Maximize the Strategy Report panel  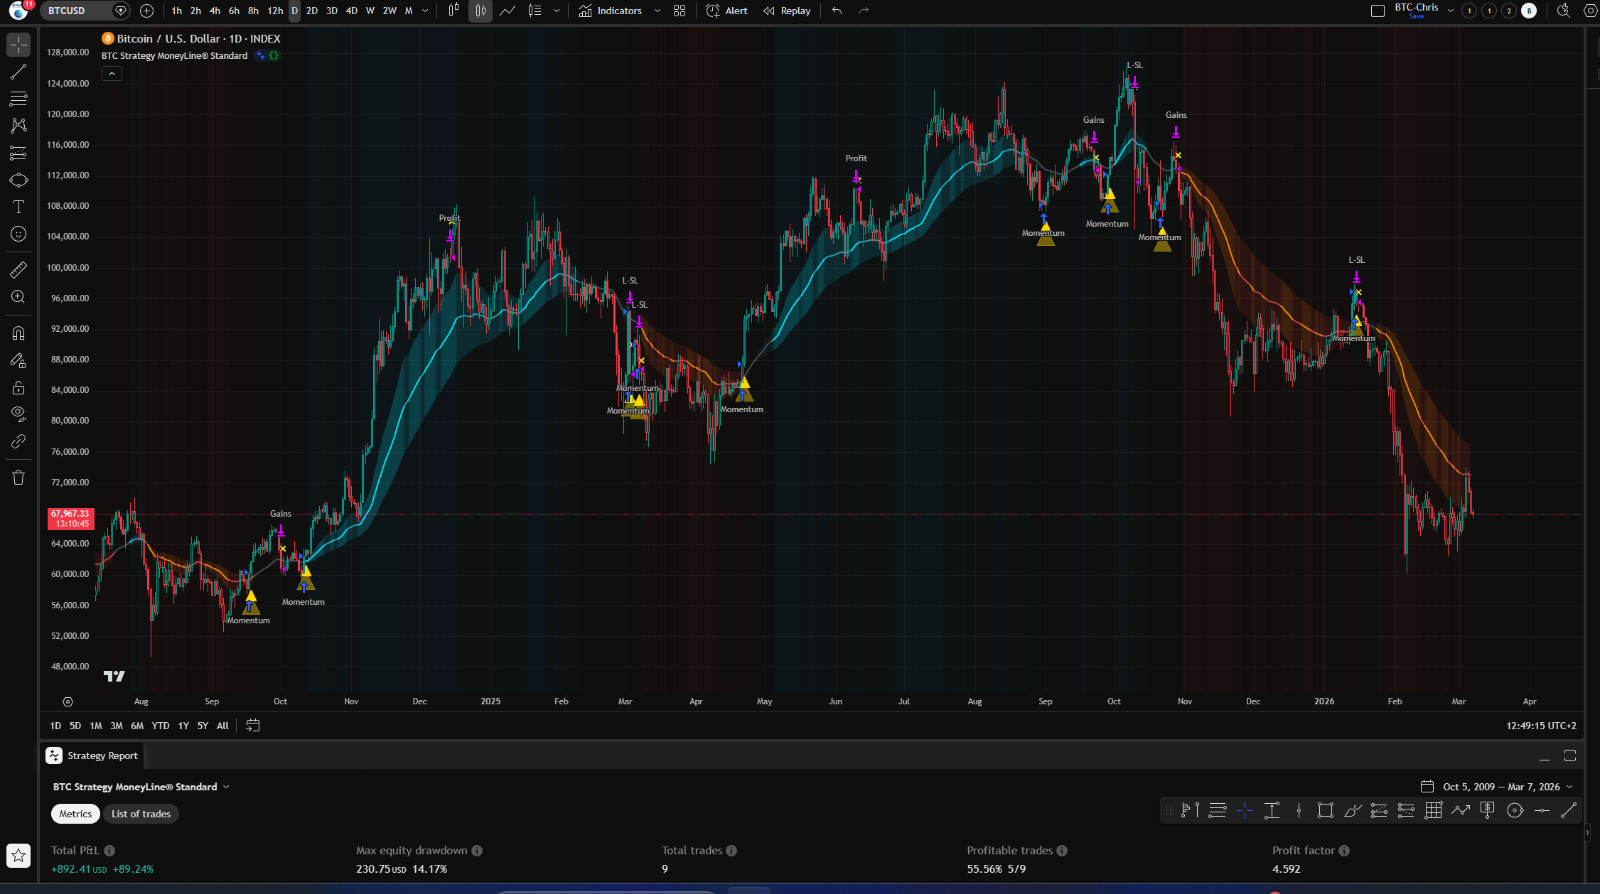pos(1570,756)
